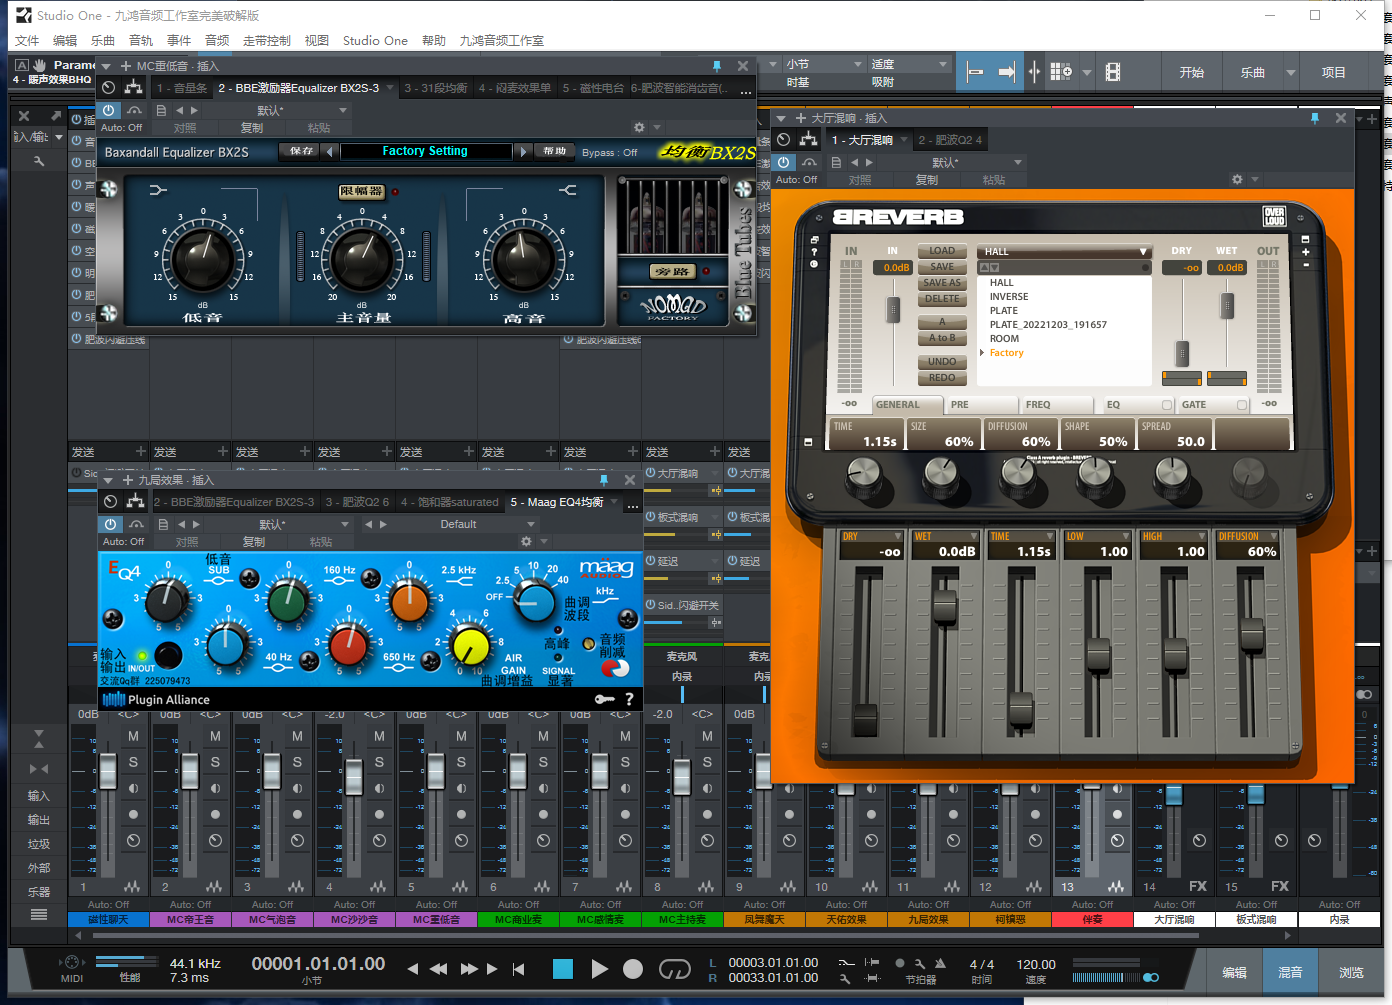Viewport: 1392px width, 1005px height.
Task: Switch to the 3 - 31段均衡 insert tab
Action: pyautogui.click(x=435, y=88)
